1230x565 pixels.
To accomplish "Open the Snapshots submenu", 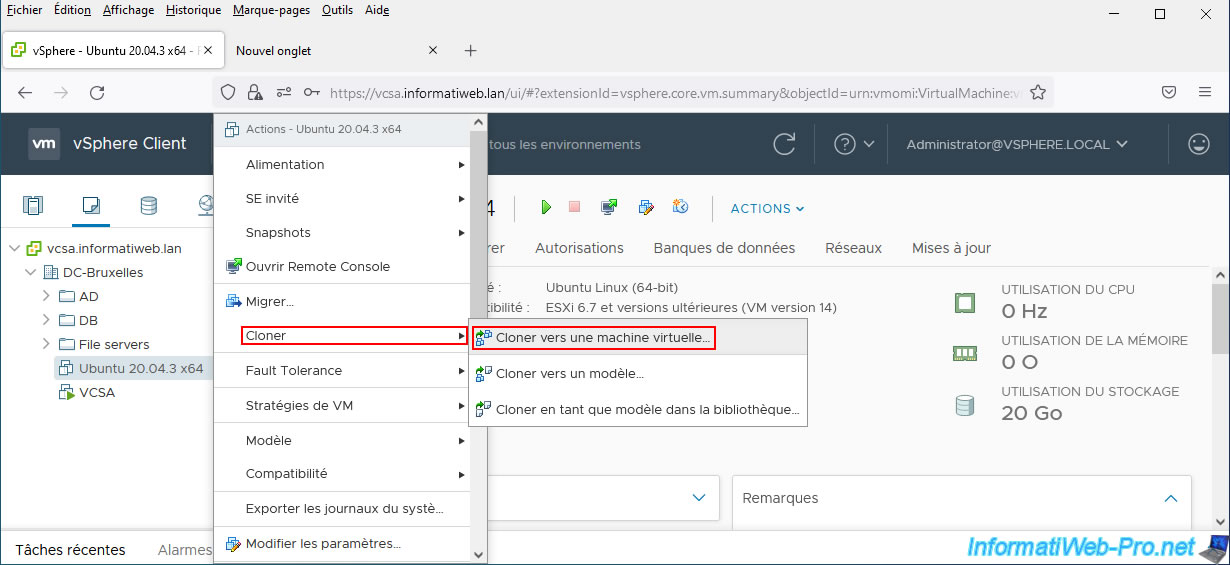I will point(343,232).
